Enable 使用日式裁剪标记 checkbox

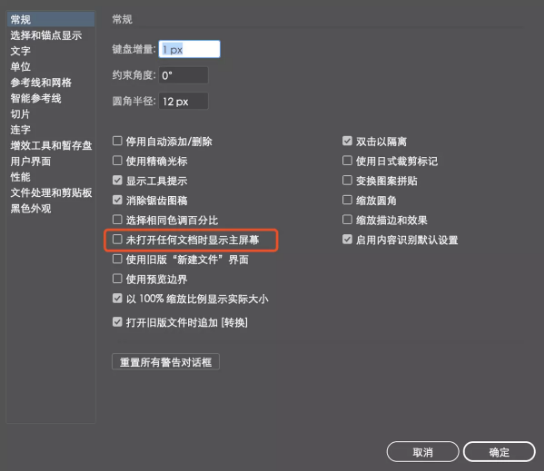coord(347,161)
